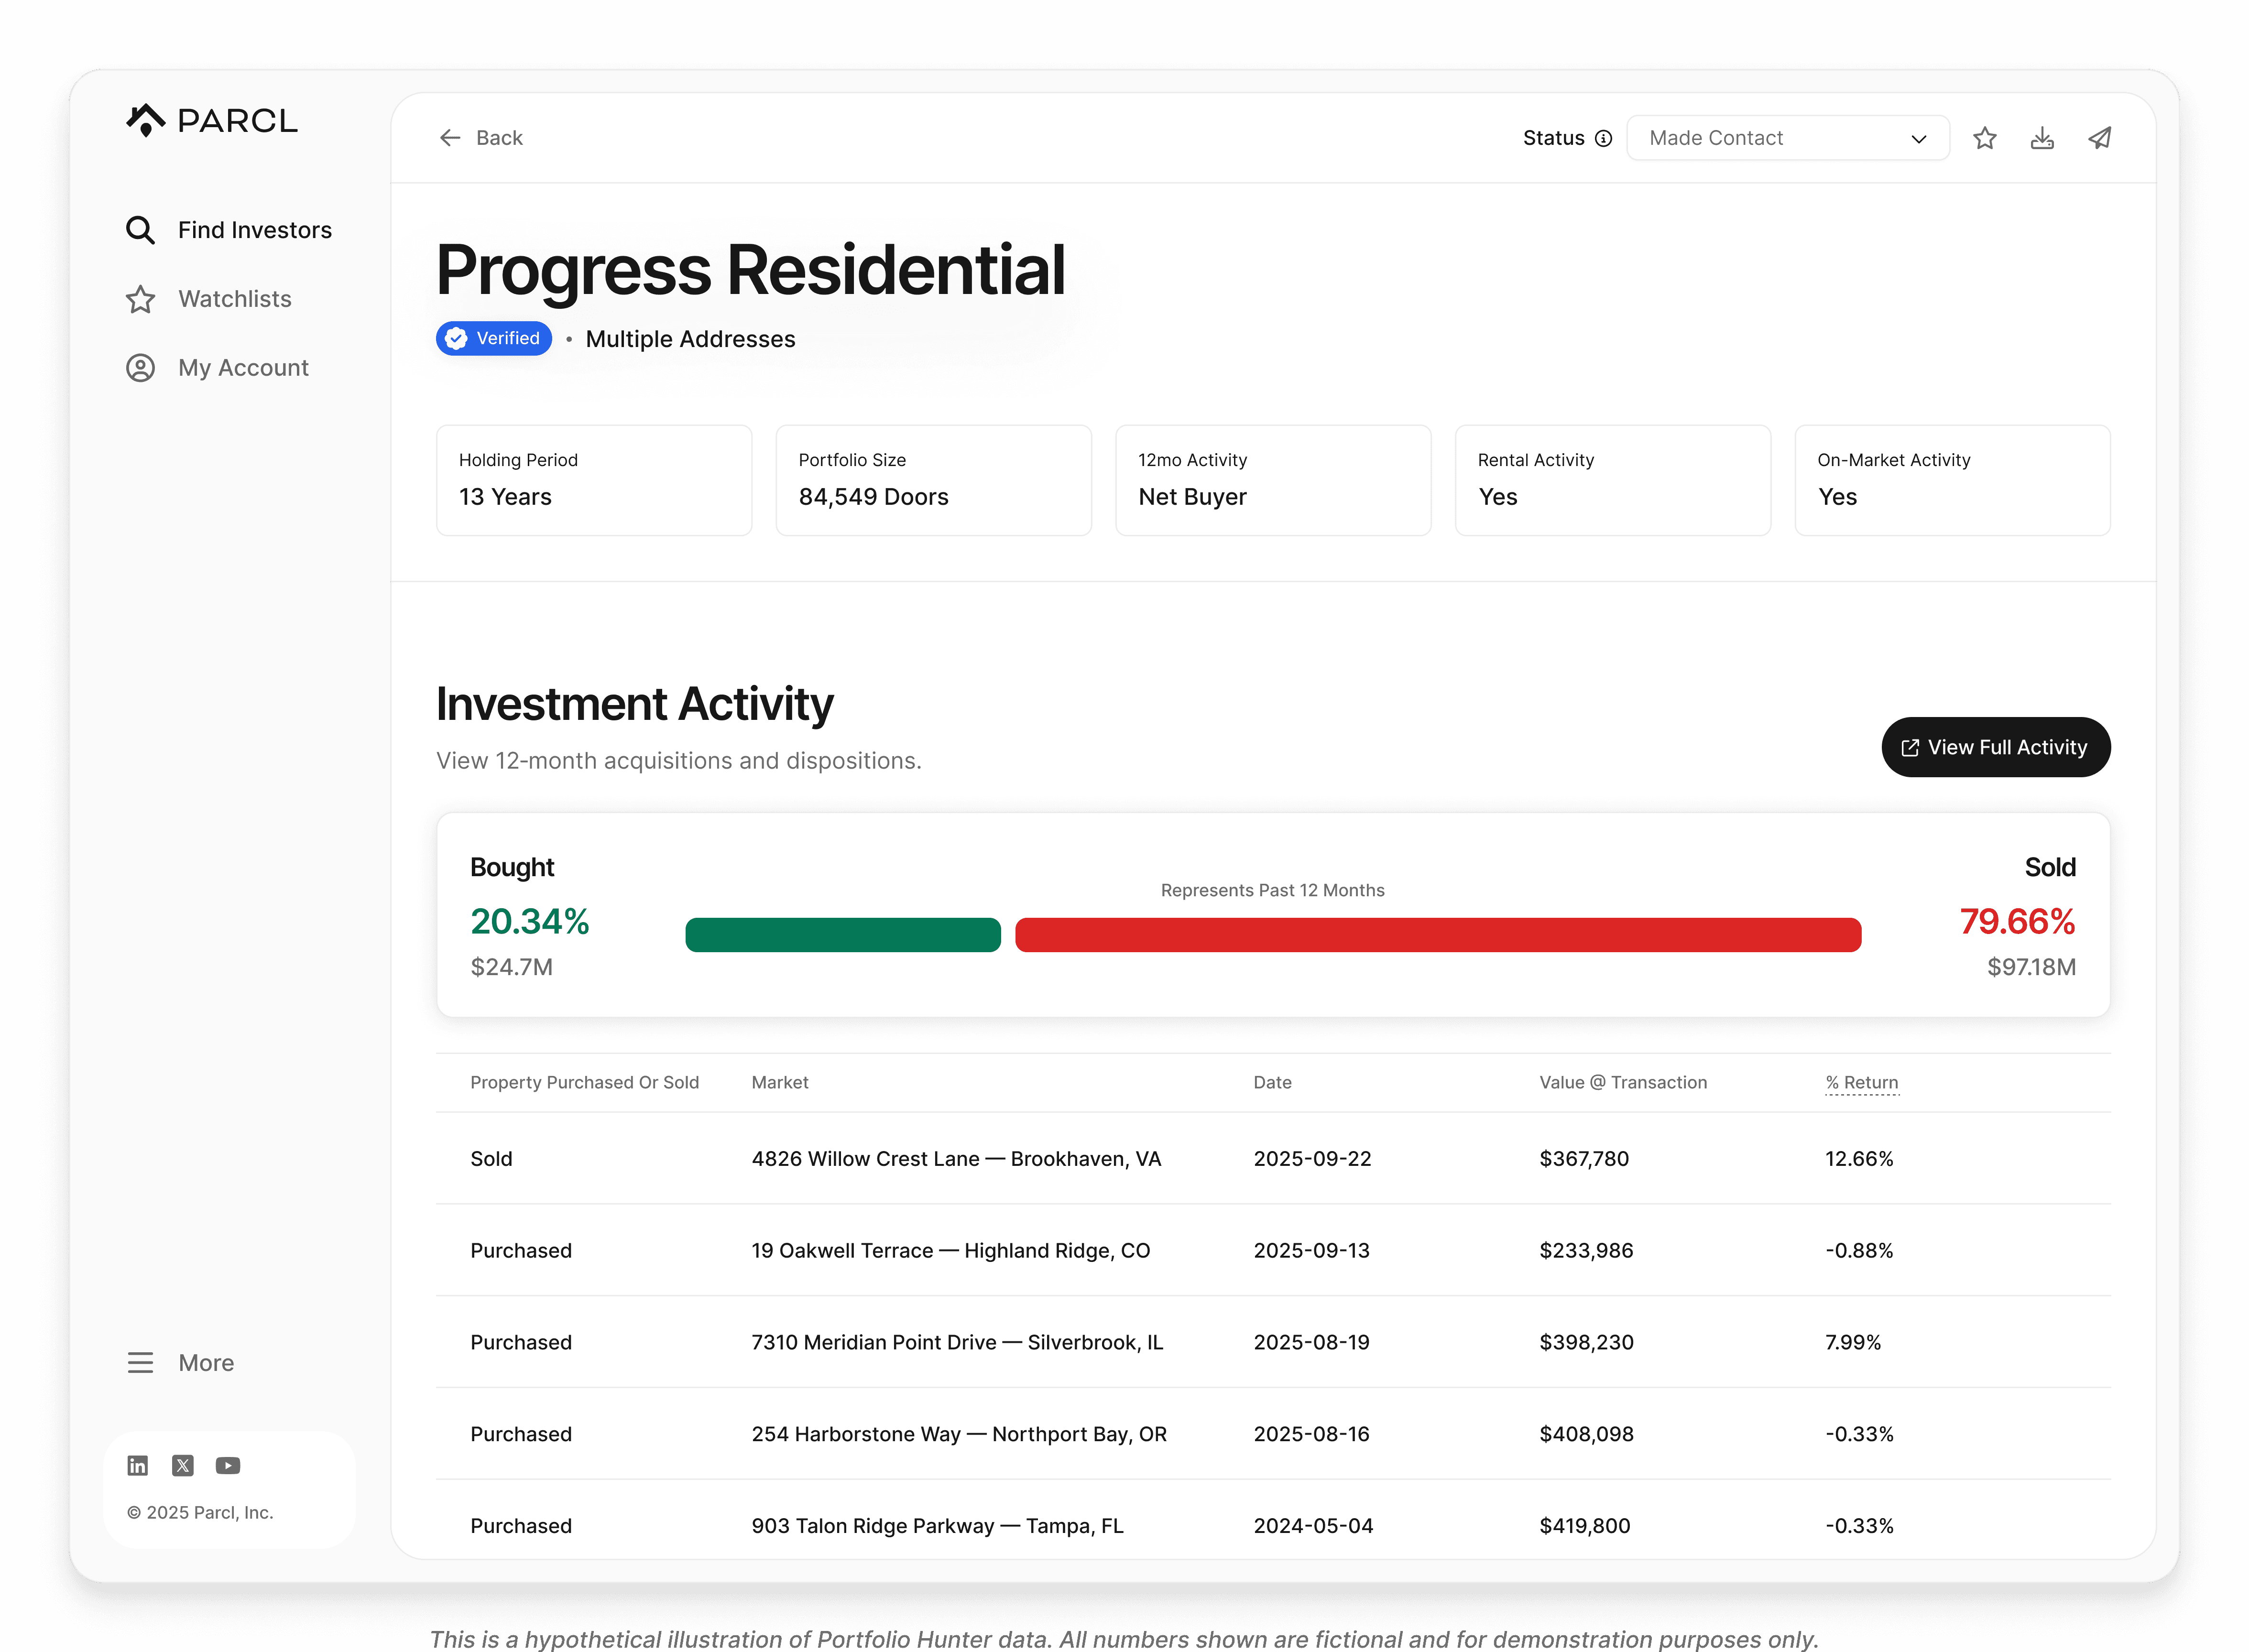Select 254 Harborstone Way row

pos(1273,1434)
